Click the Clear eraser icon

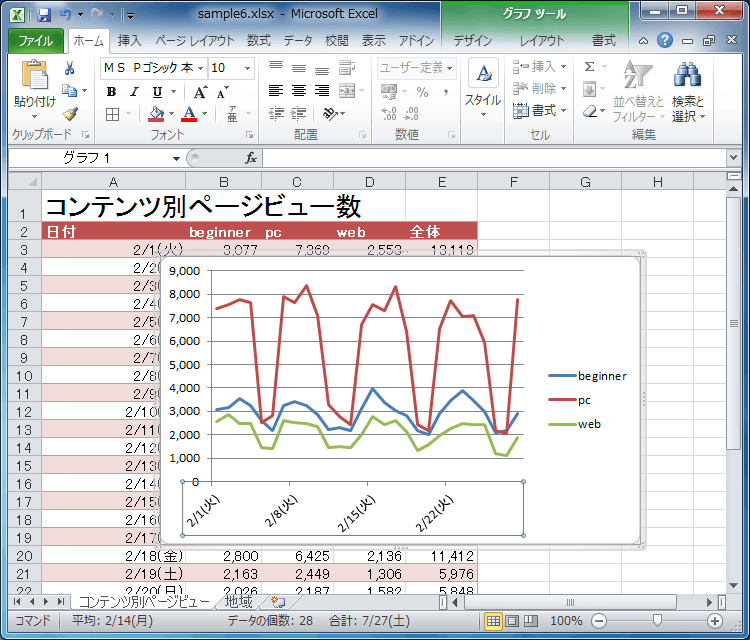pyautogui.click(x=590, y=111)
